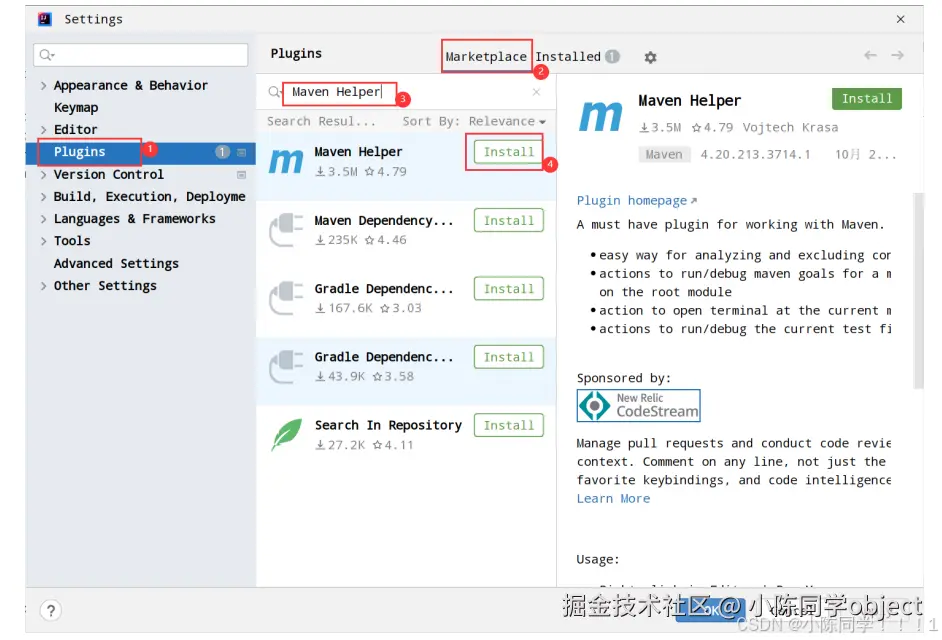Image resolution: width=942 pixels, height=640 pixels.
Task: Click the IntelliJ icon in title bar
Action: pos(44,19)
